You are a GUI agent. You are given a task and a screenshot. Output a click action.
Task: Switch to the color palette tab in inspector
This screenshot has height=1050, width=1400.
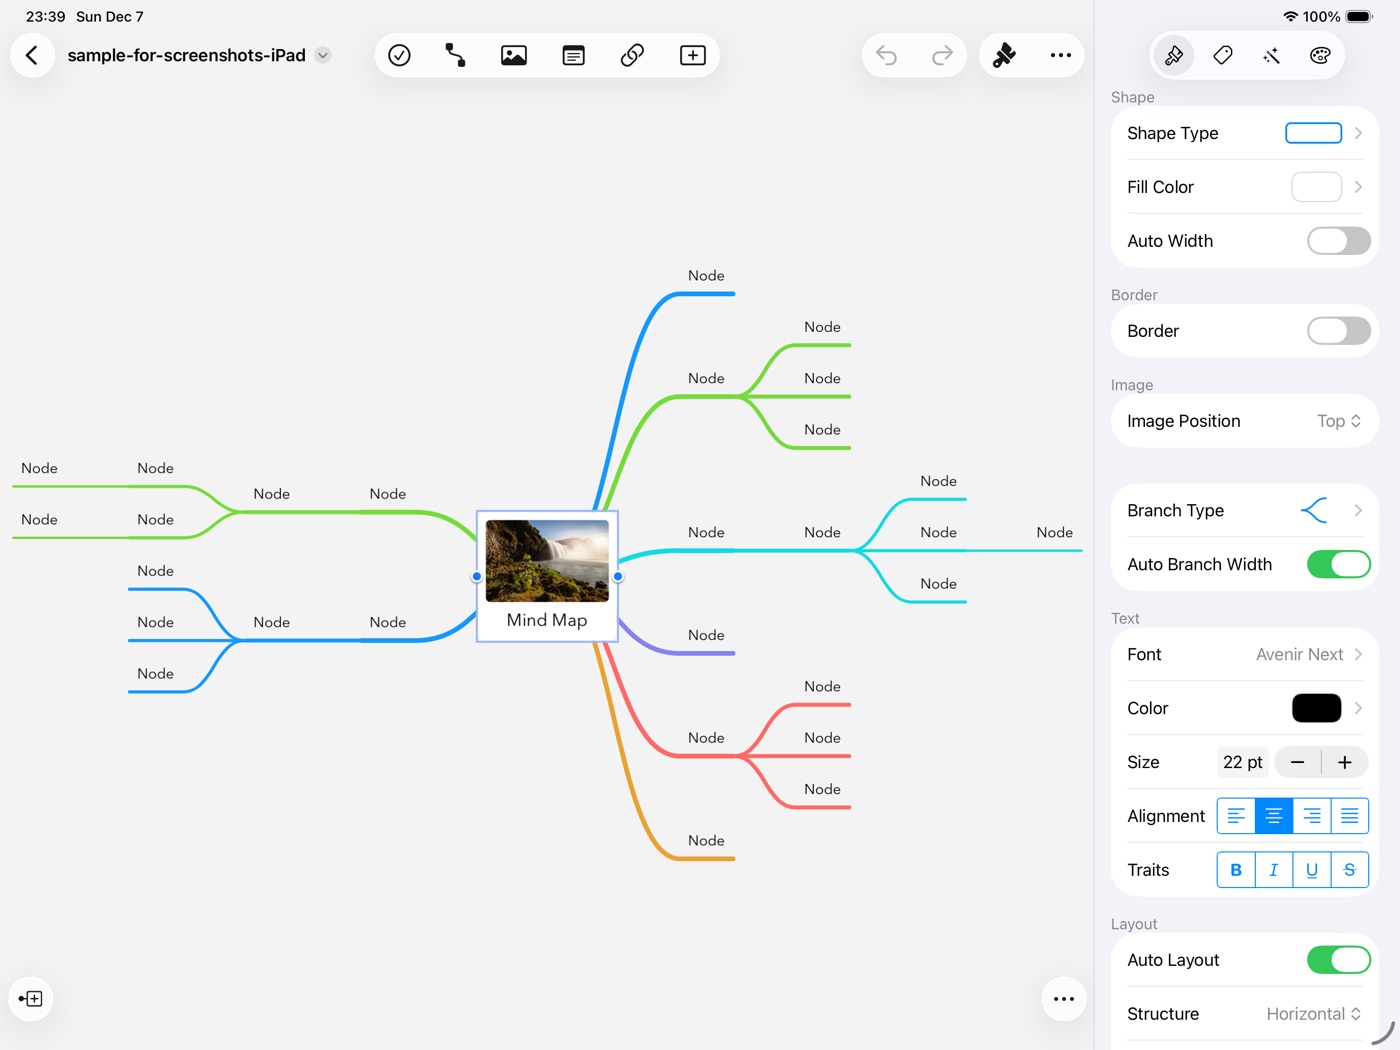1320,55
